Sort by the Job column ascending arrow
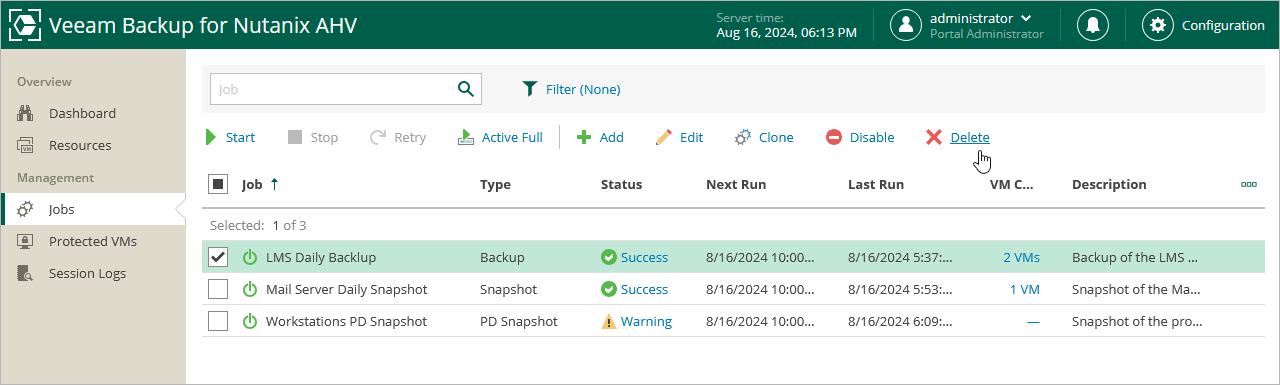Screen dimensions: 1280x385 (275, 184)
